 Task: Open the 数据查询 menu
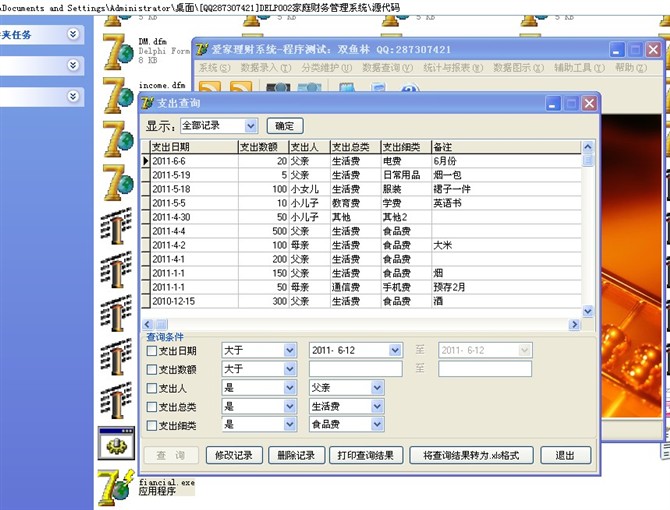click(388, 67)
